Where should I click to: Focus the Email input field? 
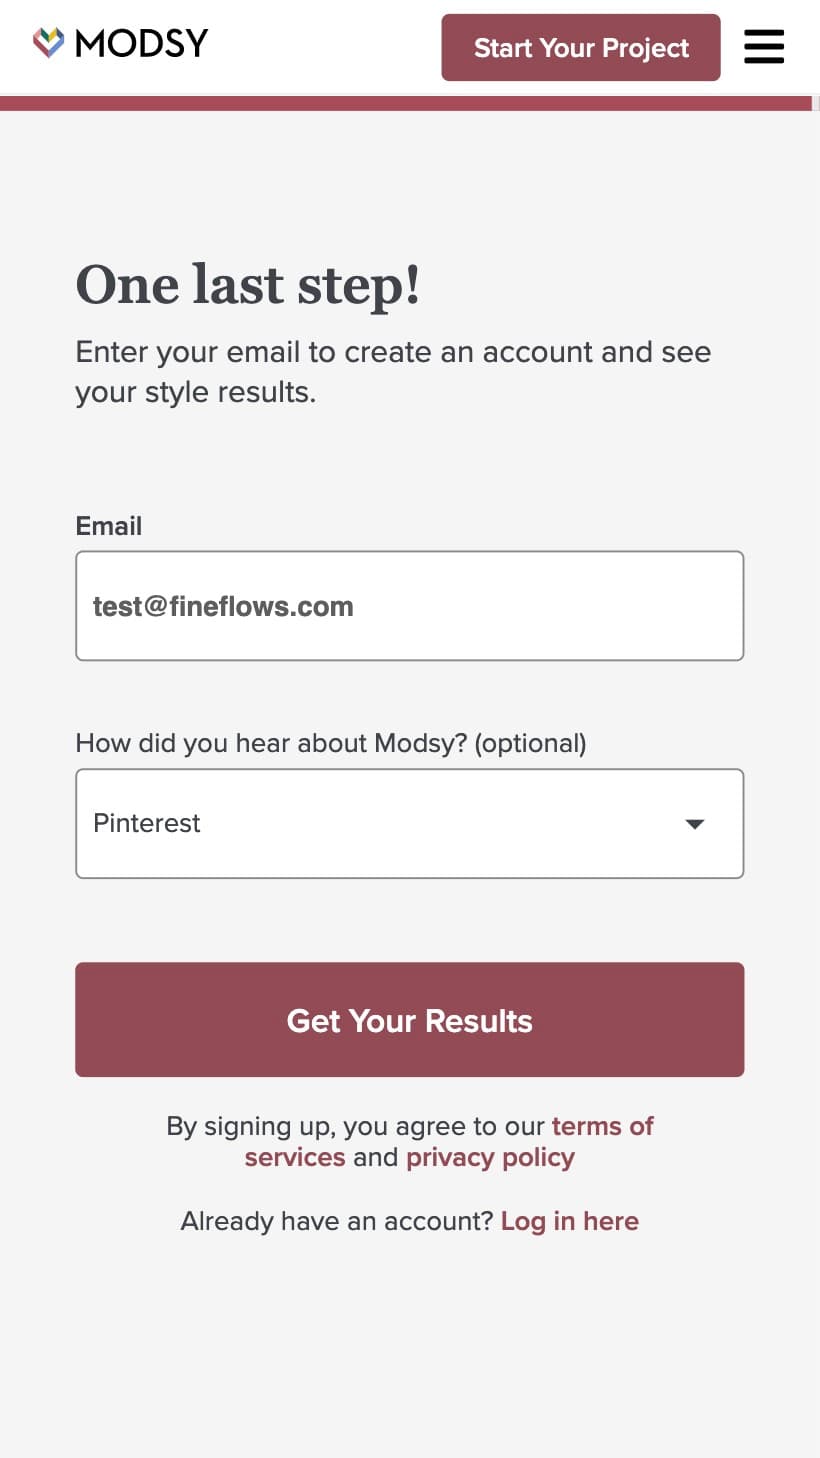pos(410,606)
